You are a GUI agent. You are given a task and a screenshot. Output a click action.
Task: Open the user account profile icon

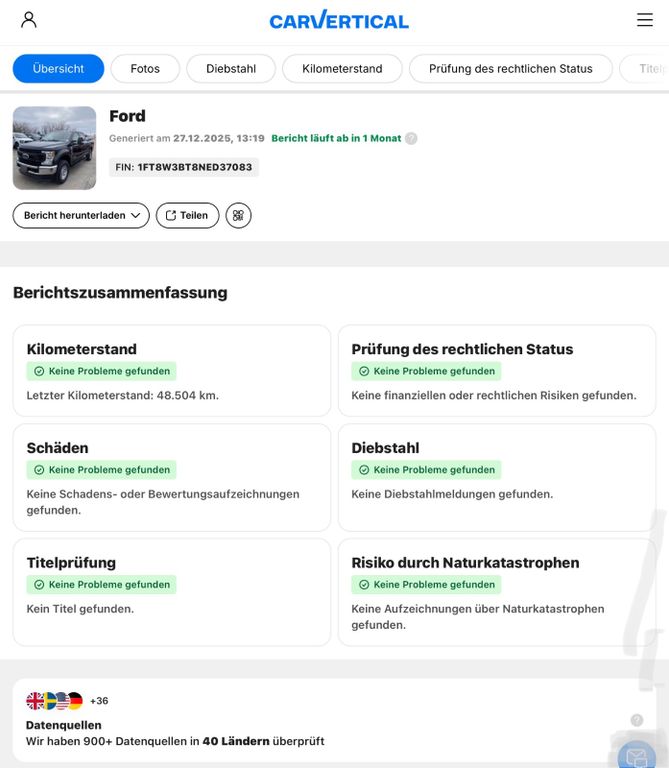point(29,20)
